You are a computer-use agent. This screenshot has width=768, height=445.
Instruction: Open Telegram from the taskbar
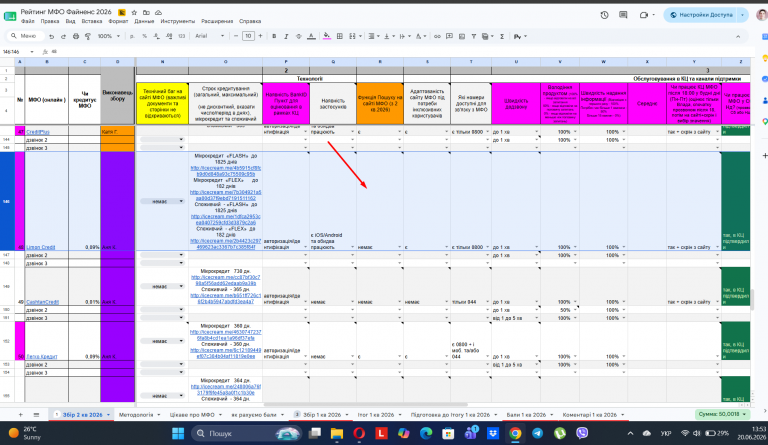(x=537, y=433)
